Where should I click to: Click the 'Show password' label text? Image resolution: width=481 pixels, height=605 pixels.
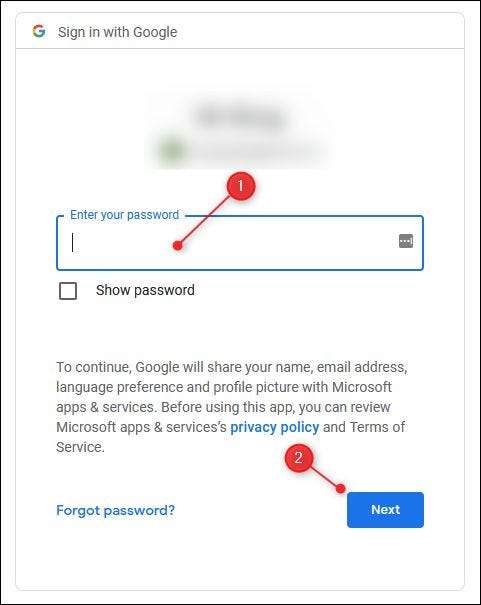tap(145, 290)
